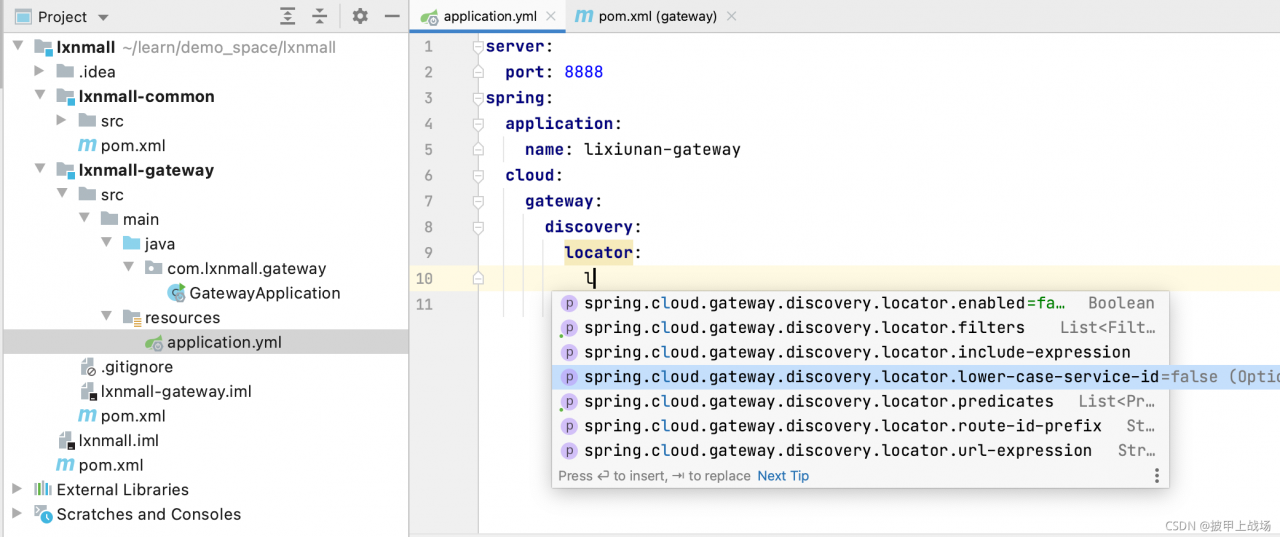This screenshot has width=1280, height=537.
Task: Close the pom.xml (gateway) tab
Action: pos(732,17)
